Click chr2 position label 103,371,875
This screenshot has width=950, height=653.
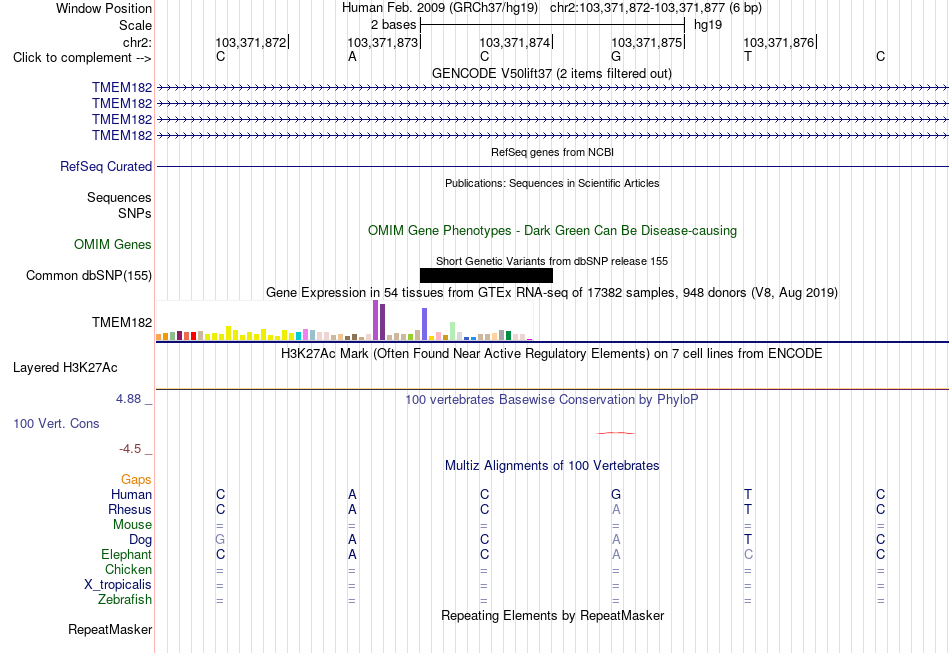(x=647, y=42)
